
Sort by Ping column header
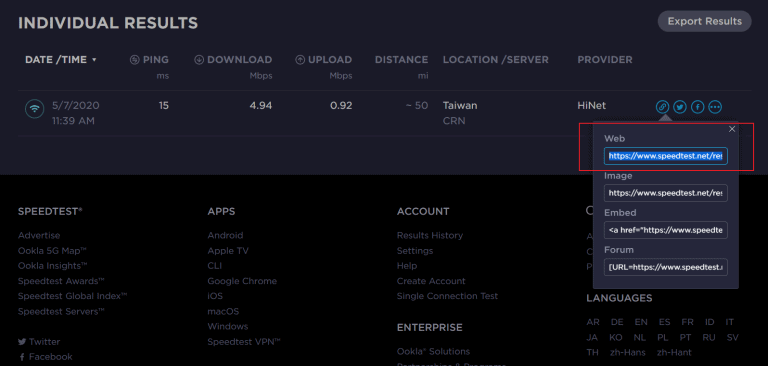click(x=149, y=60)
